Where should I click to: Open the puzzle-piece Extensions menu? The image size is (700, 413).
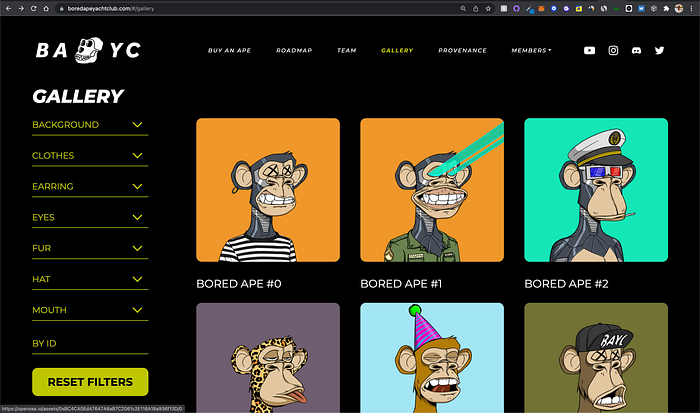coord(666,8)
